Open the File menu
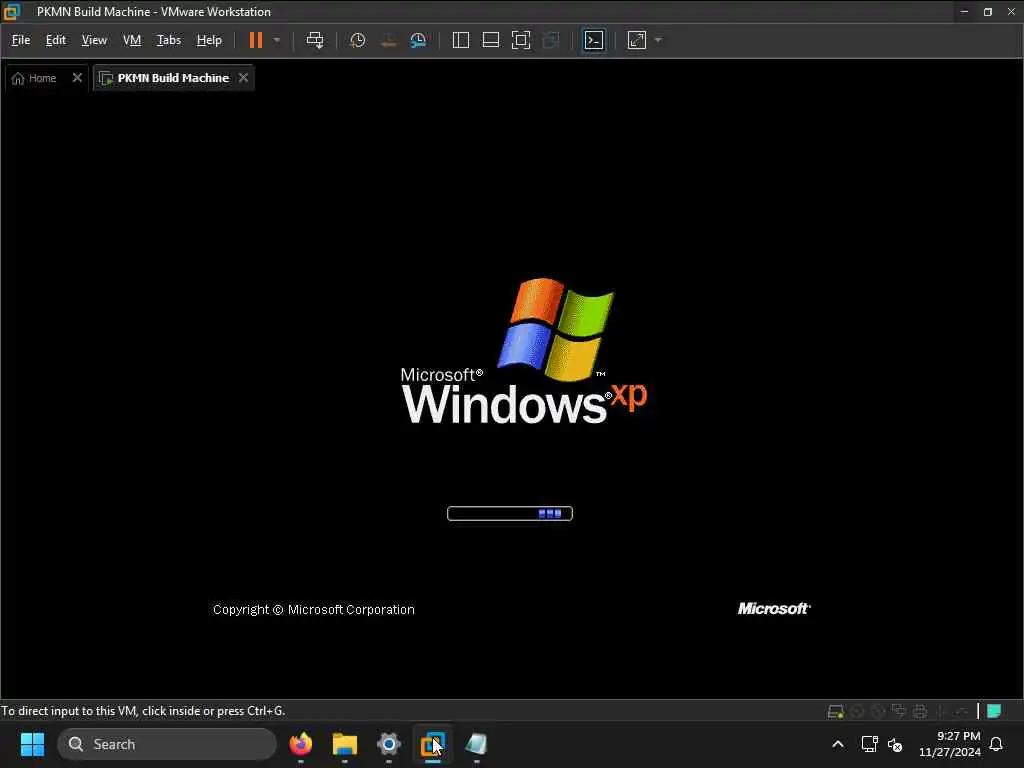The image size is (1024, 768). pyautogui.click(x=21, y=40)
